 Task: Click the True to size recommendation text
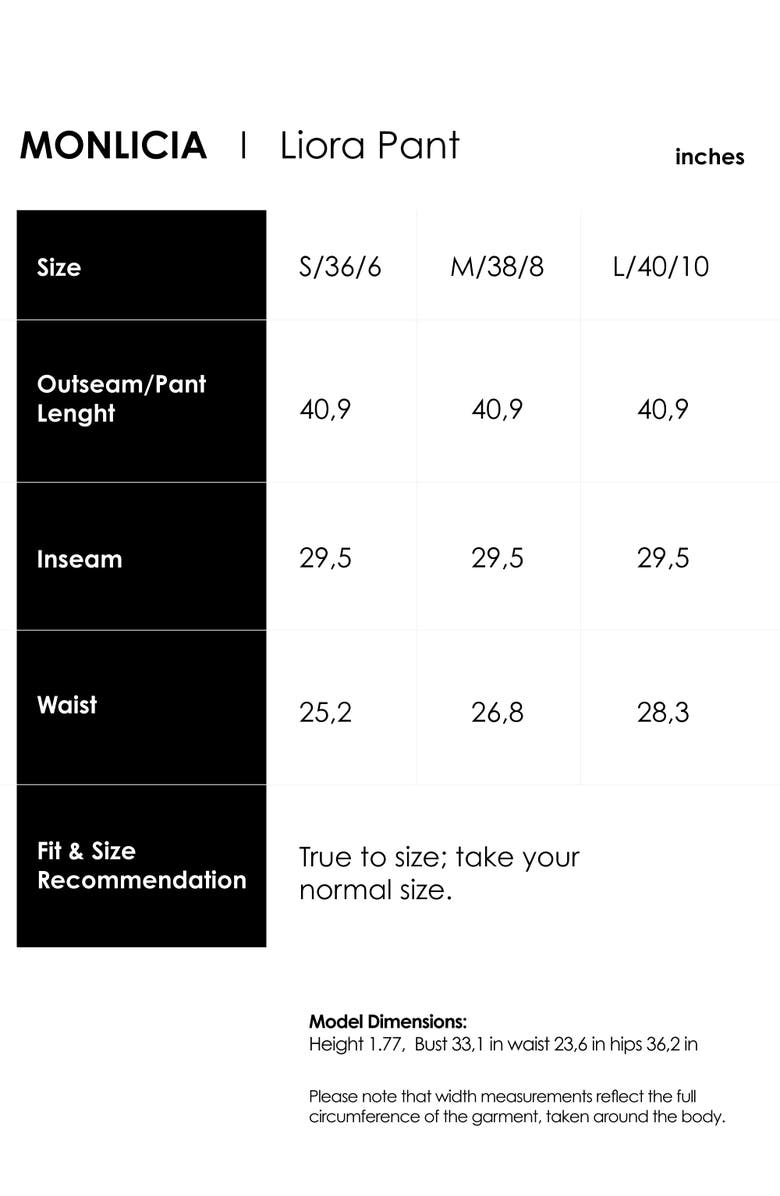(x=439, y=873)
